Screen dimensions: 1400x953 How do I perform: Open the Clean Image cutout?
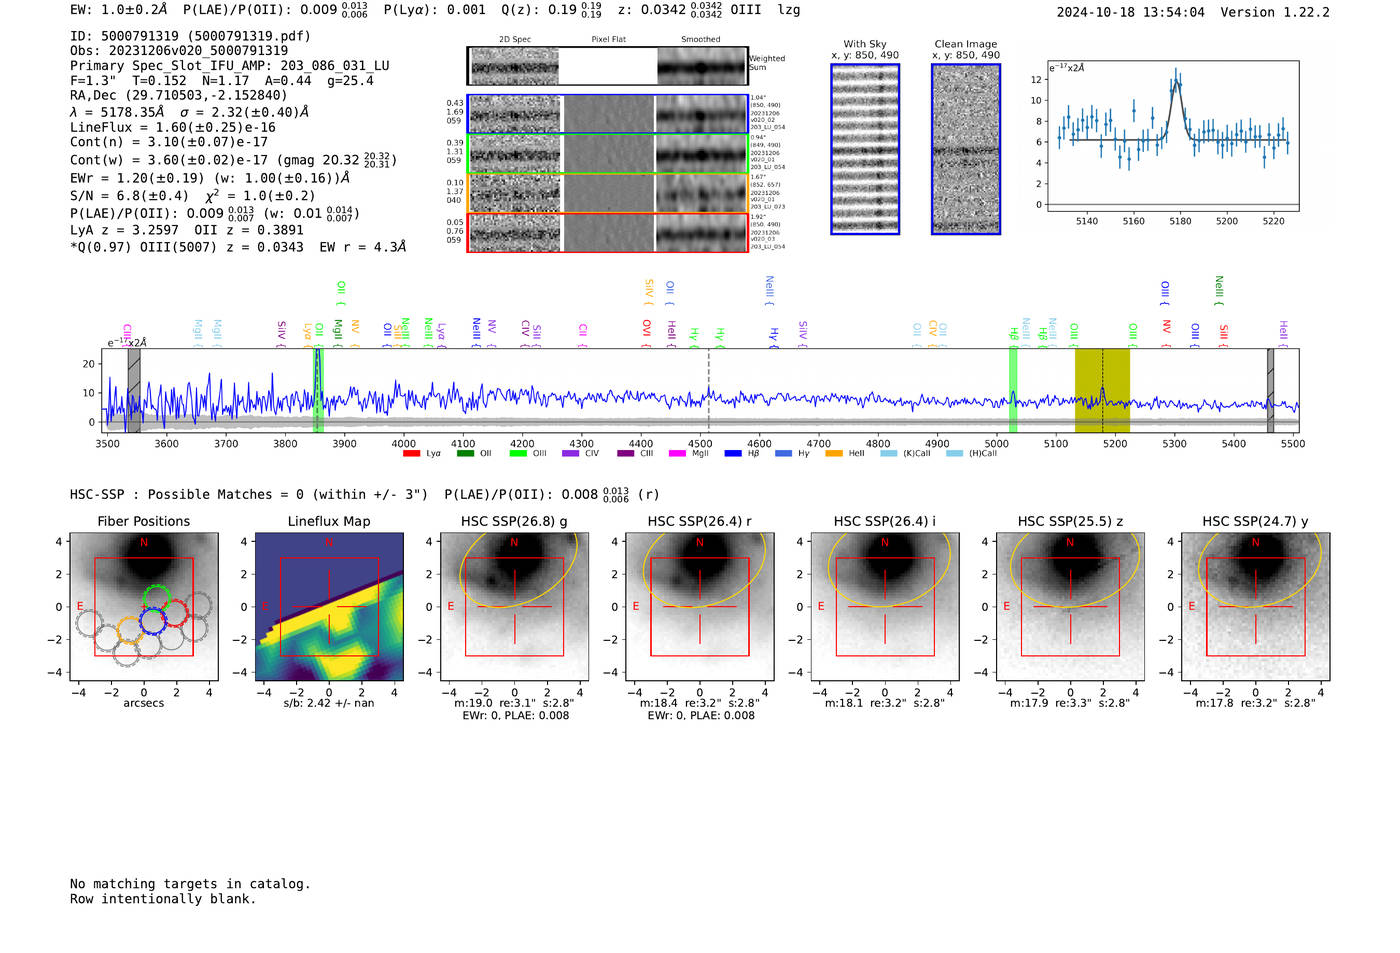click(966, 149)
